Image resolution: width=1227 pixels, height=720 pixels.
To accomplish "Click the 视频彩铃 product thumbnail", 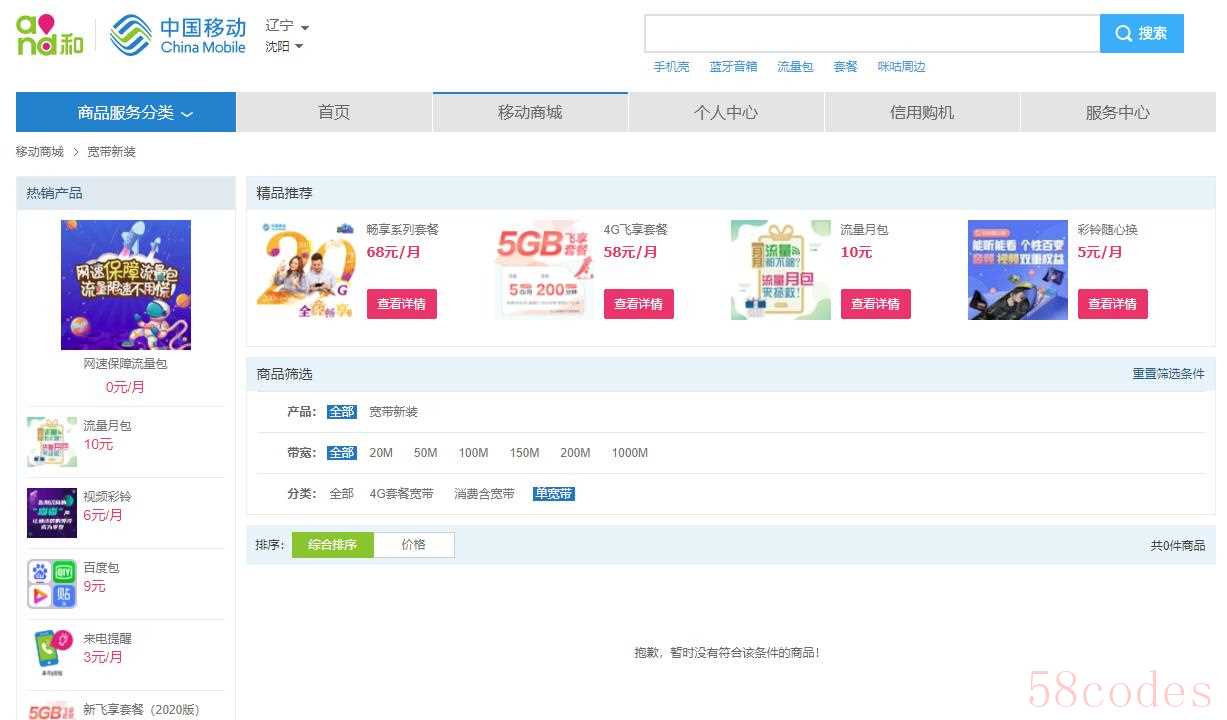I will (52, 513).
